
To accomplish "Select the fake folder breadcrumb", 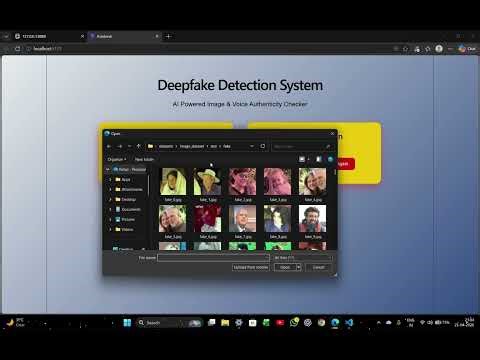I will (227, 146).
